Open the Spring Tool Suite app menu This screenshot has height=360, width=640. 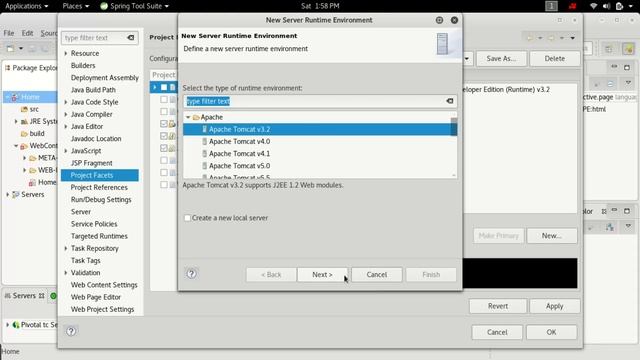tap(134, 6)
